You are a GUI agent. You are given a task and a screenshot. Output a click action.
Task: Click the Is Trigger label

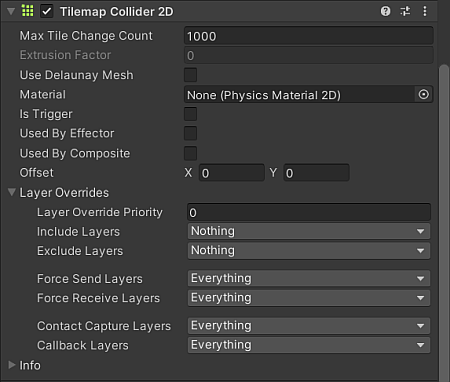point(46,114)
